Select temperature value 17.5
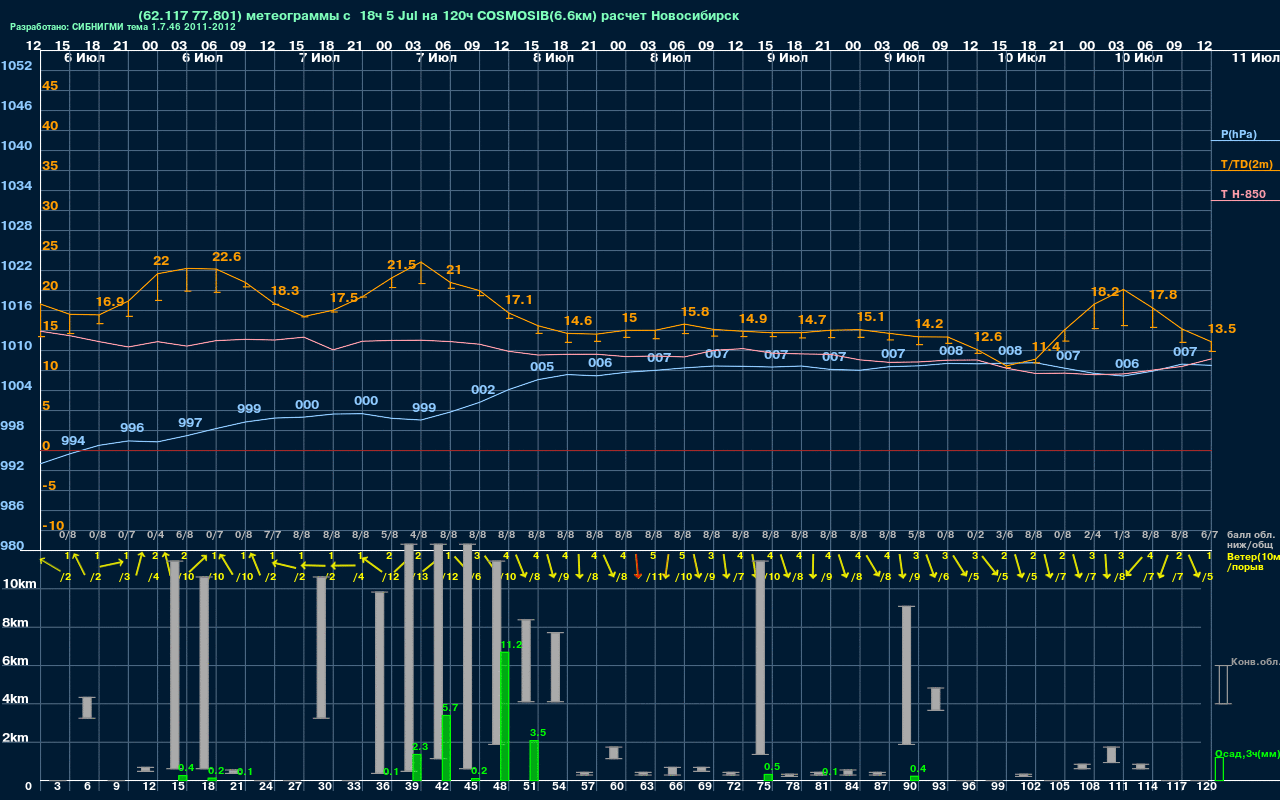This screenshot has height=800, width=1280. click(344, 298)
